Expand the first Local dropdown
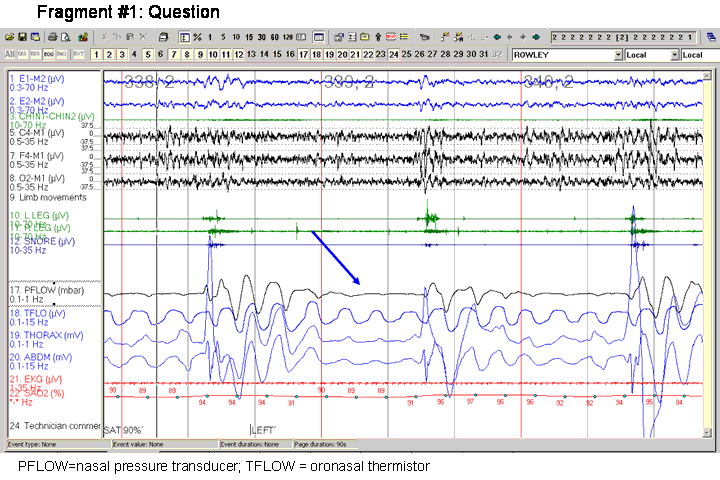This screenshot has height=480, width=720. tap(674, 54)
